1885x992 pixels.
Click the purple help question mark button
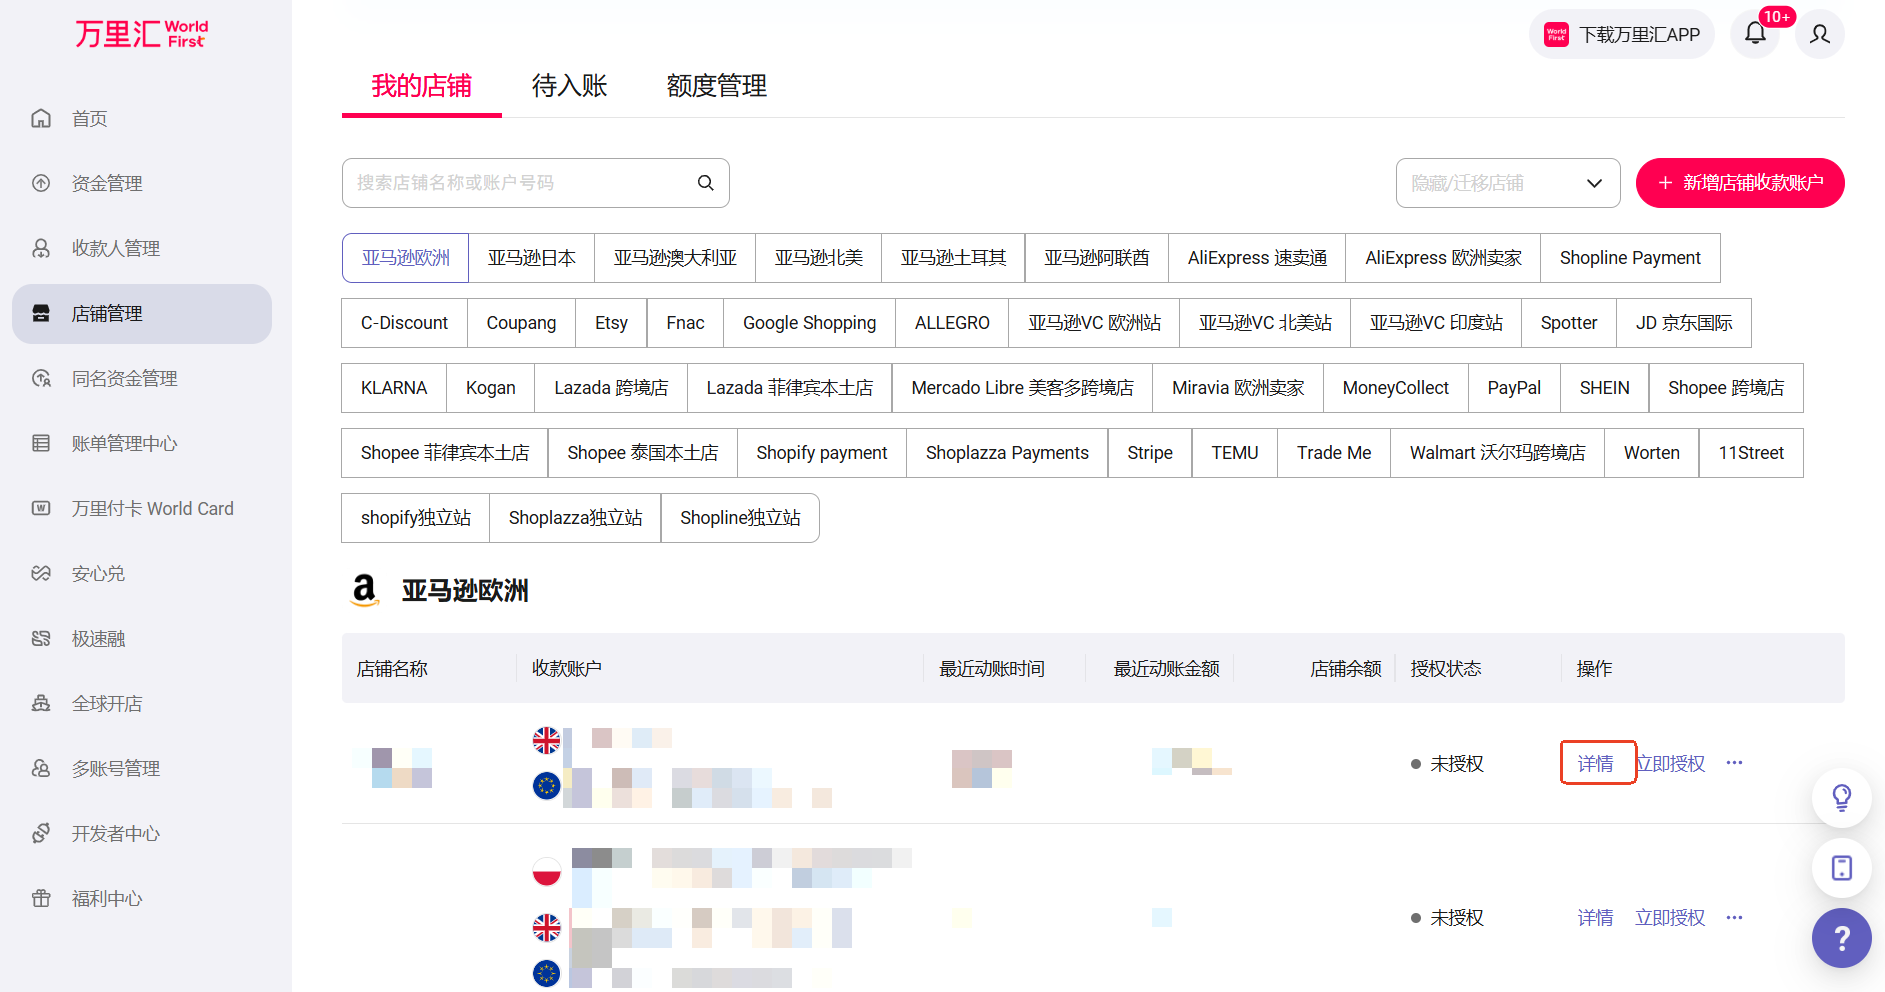[1841, 938]
